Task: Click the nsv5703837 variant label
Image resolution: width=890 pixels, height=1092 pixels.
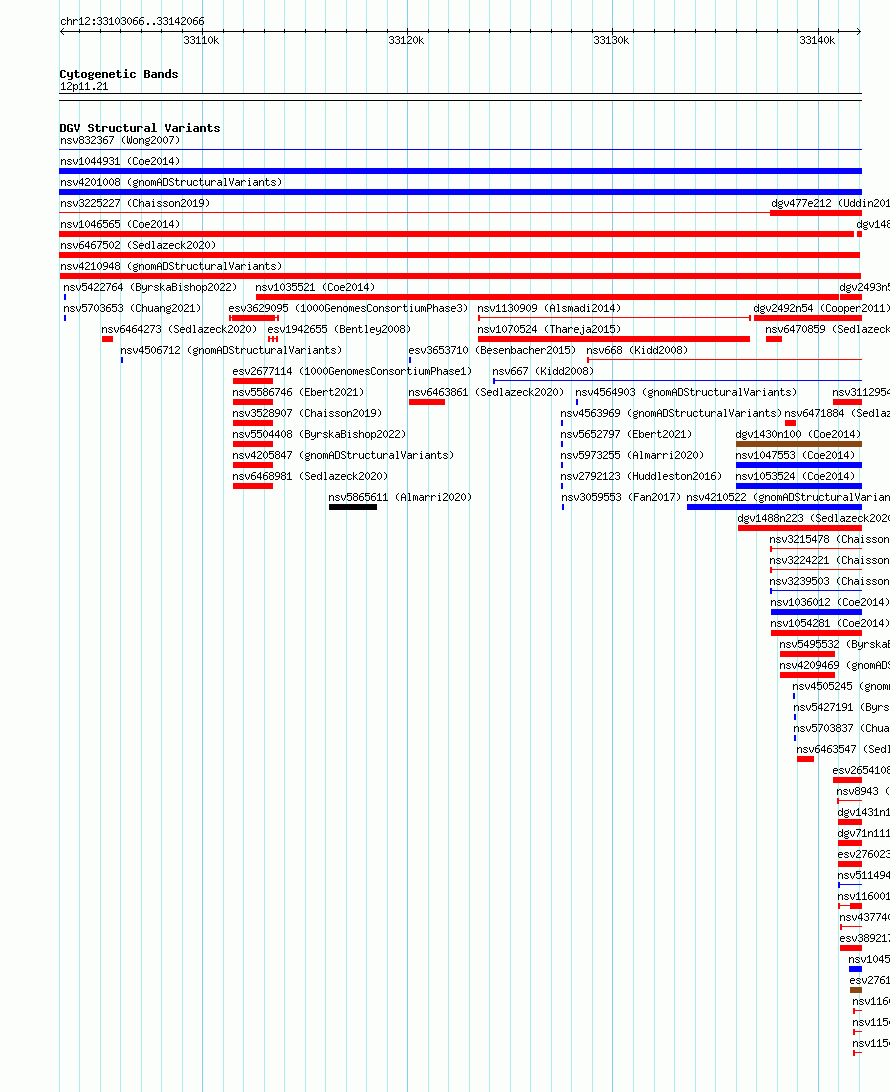Action: (x=841, y=728)
